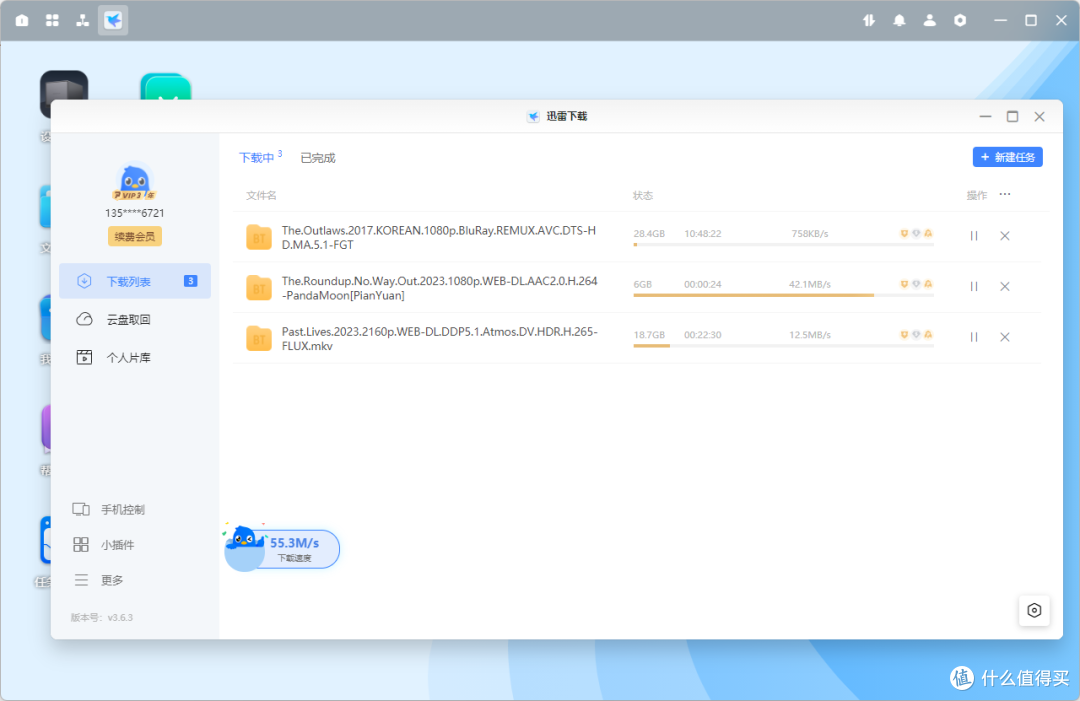Switch to the 已完成 tab
Image resolution: width=1080 pixels, height=701 pixels.
[318, 158]
